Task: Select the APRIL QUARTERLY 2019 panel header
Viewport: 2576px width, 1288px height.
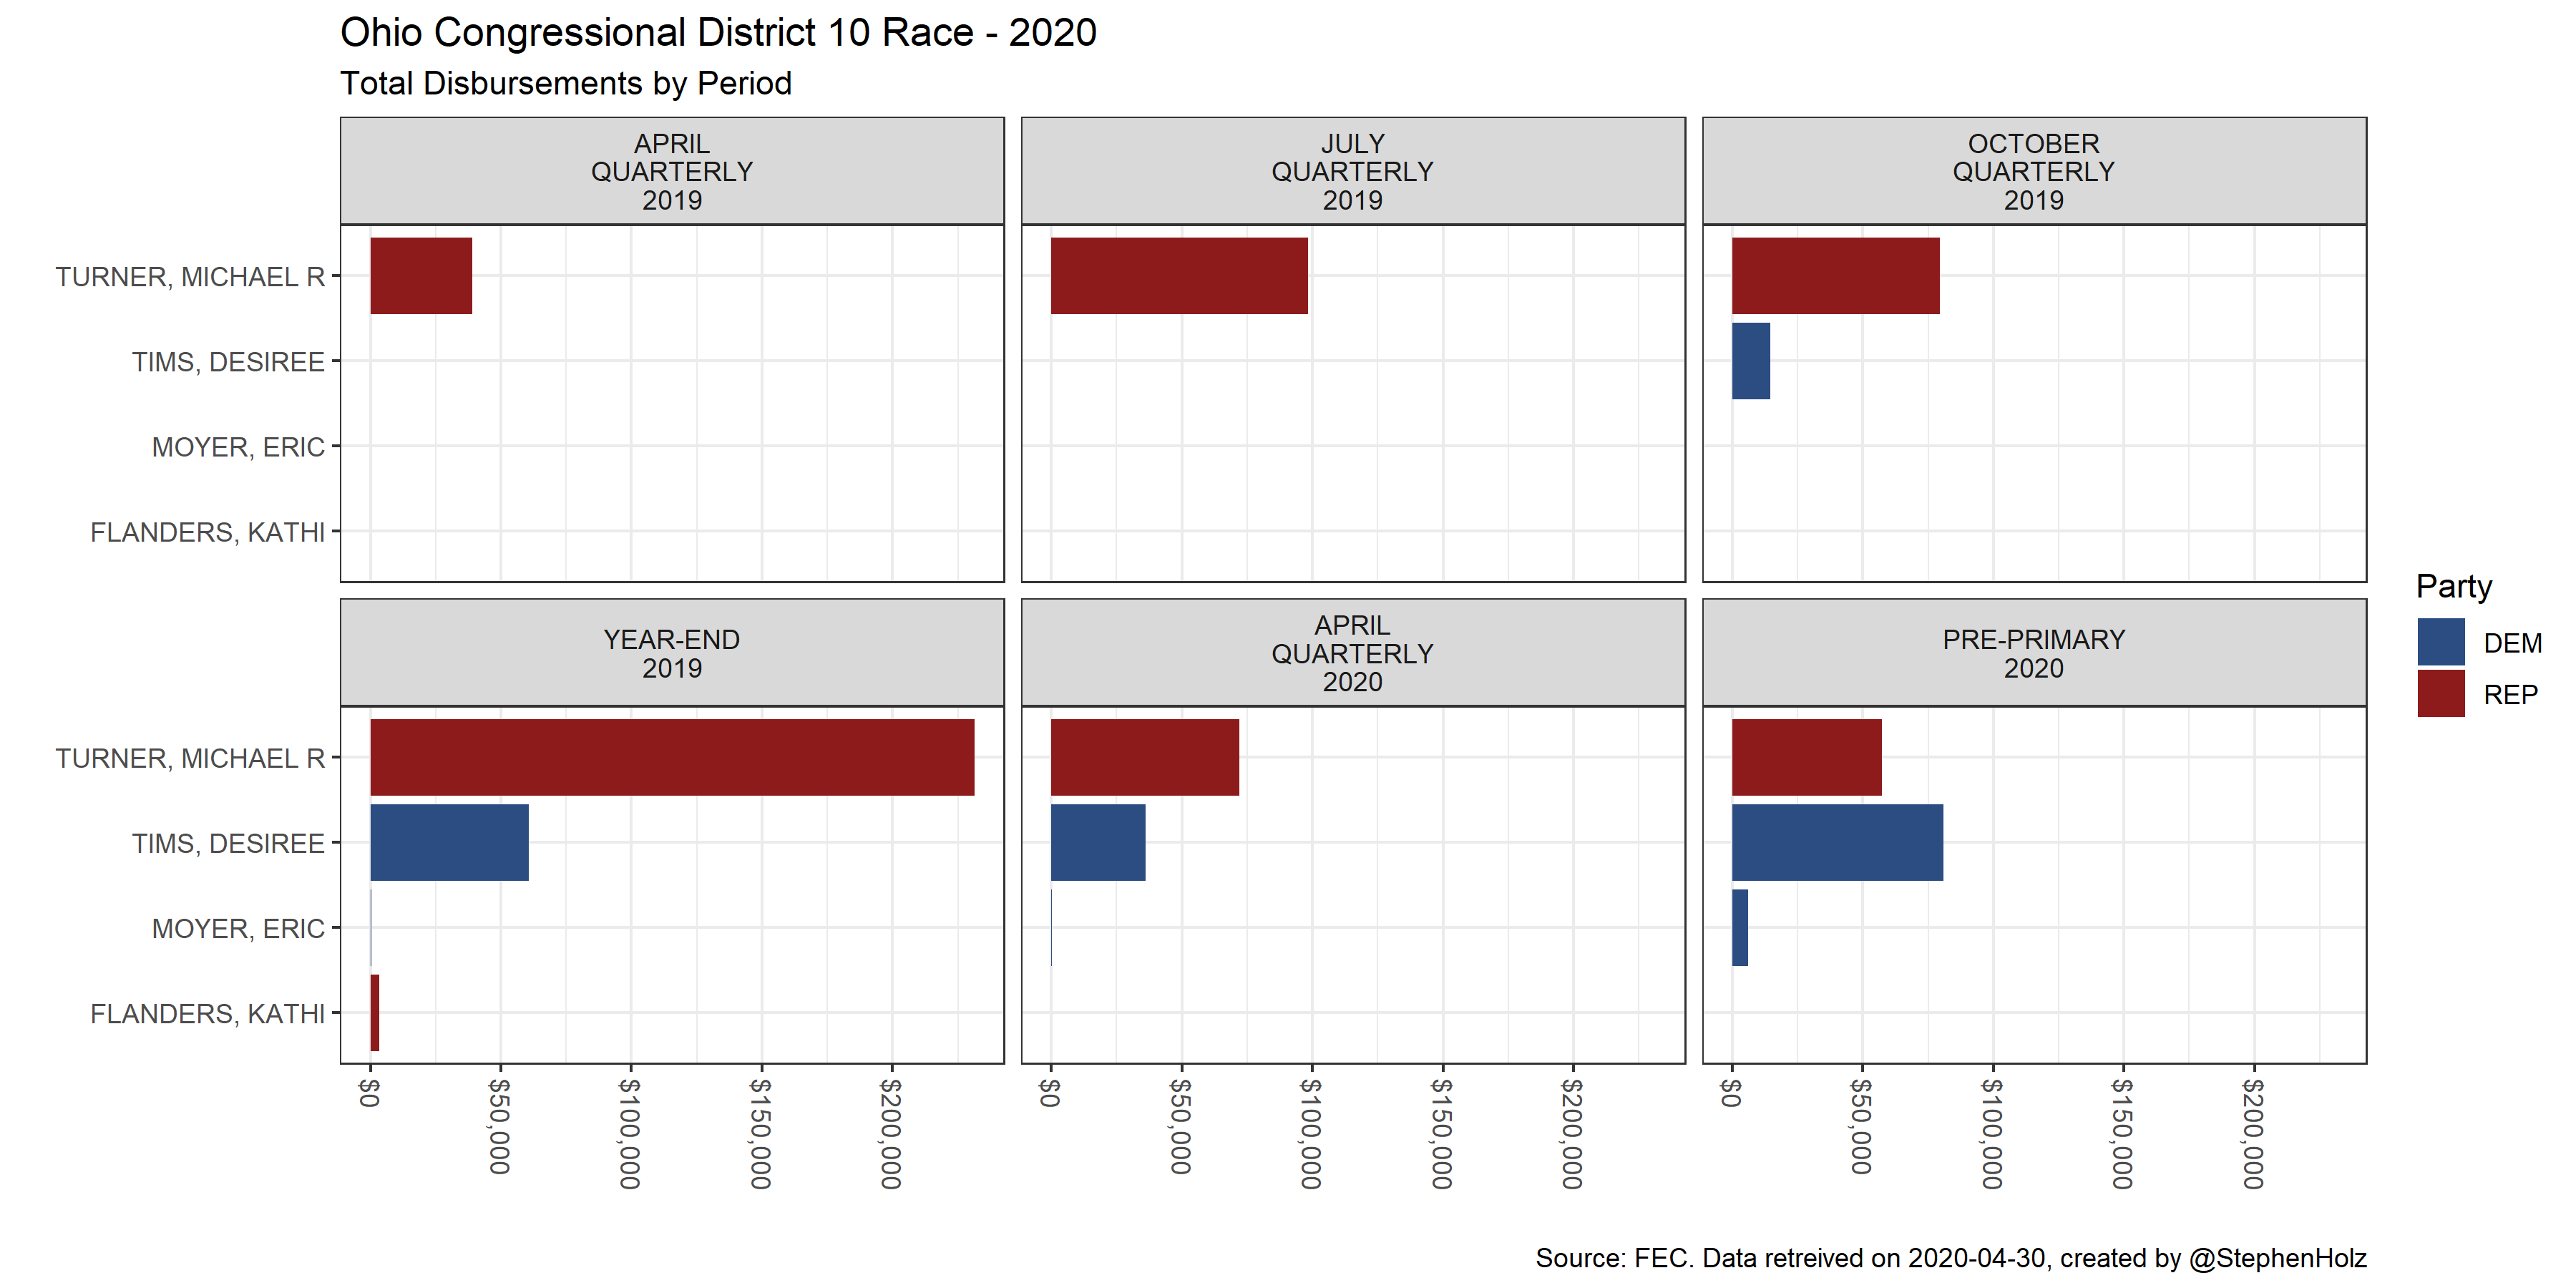Action: (671, 171)
